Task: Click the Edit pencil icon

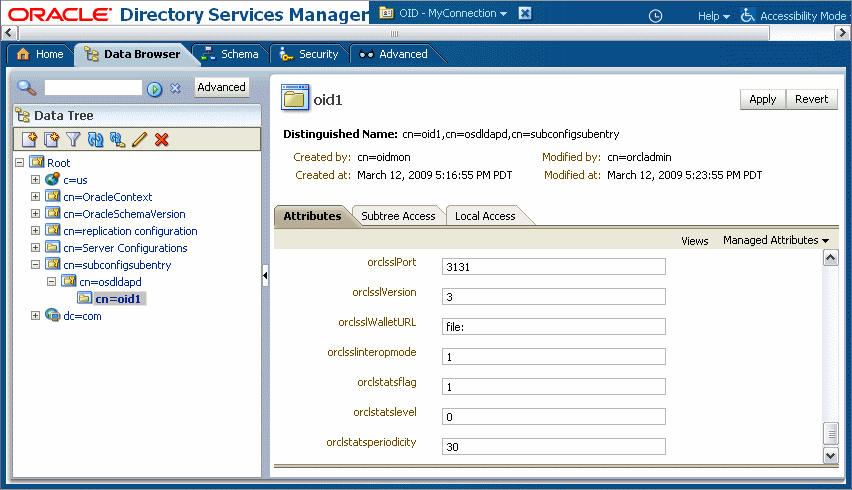Action: click(139, 140)
